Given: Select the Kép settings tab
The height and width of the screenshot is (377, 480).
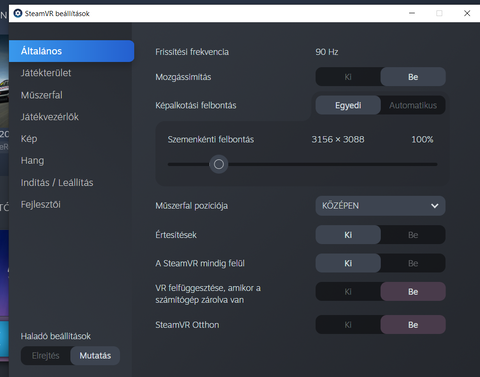Looking at the screenshot, I should coord(29,139).
